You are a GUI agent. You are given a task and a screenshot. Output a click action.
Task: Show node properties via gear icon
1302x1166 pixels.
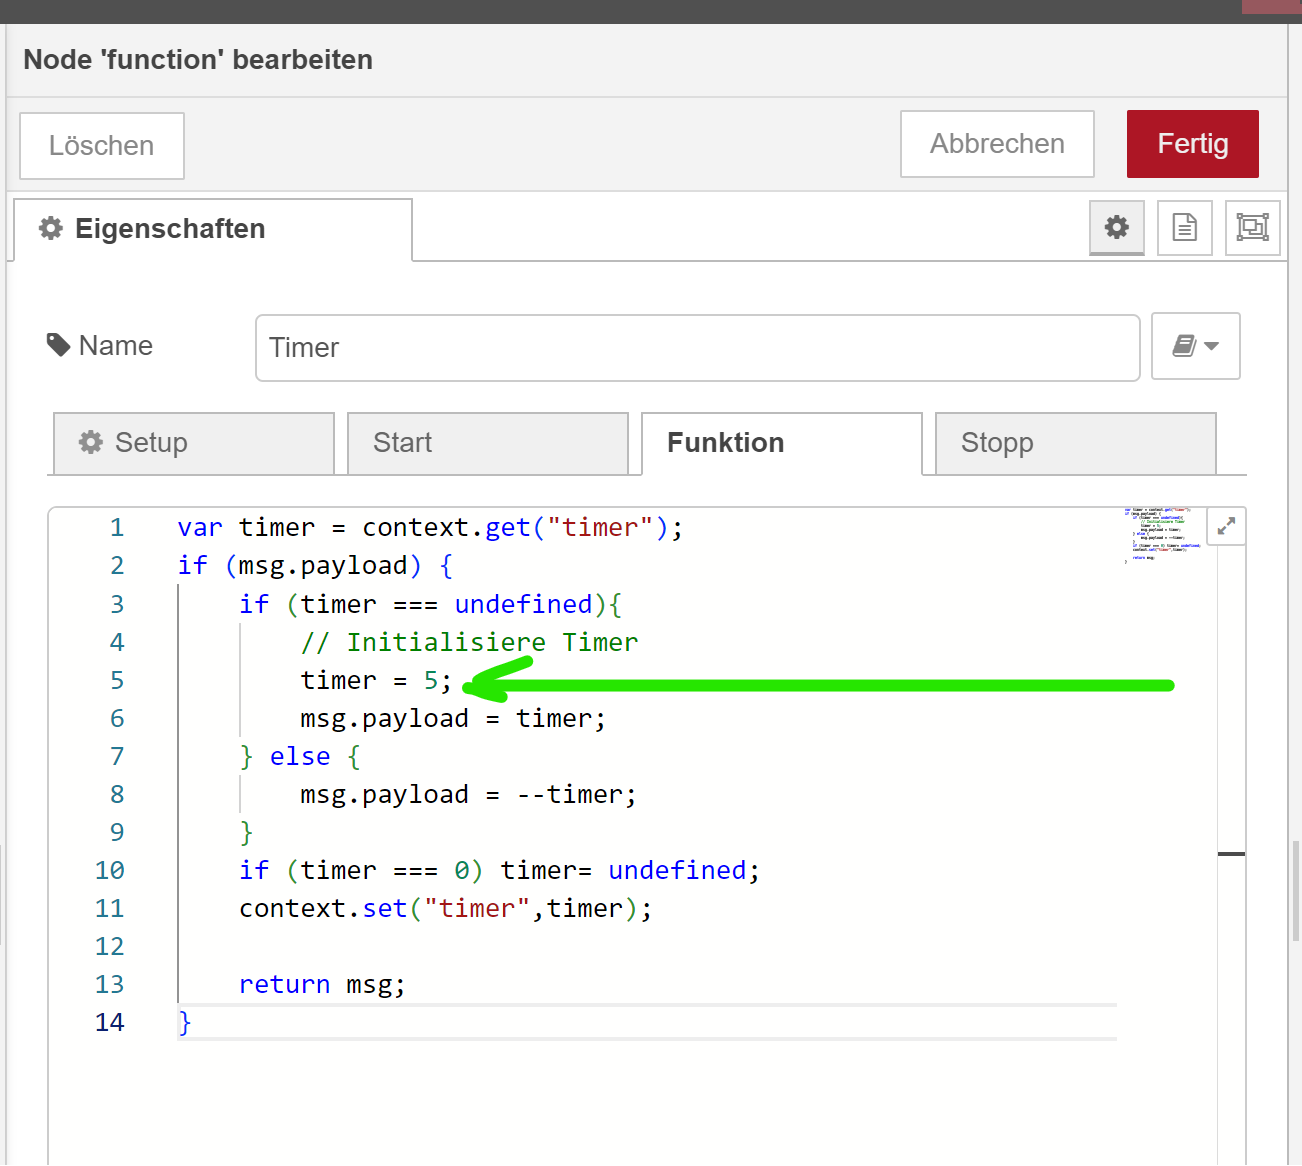pyautogui.click(x=1117, y=228)
